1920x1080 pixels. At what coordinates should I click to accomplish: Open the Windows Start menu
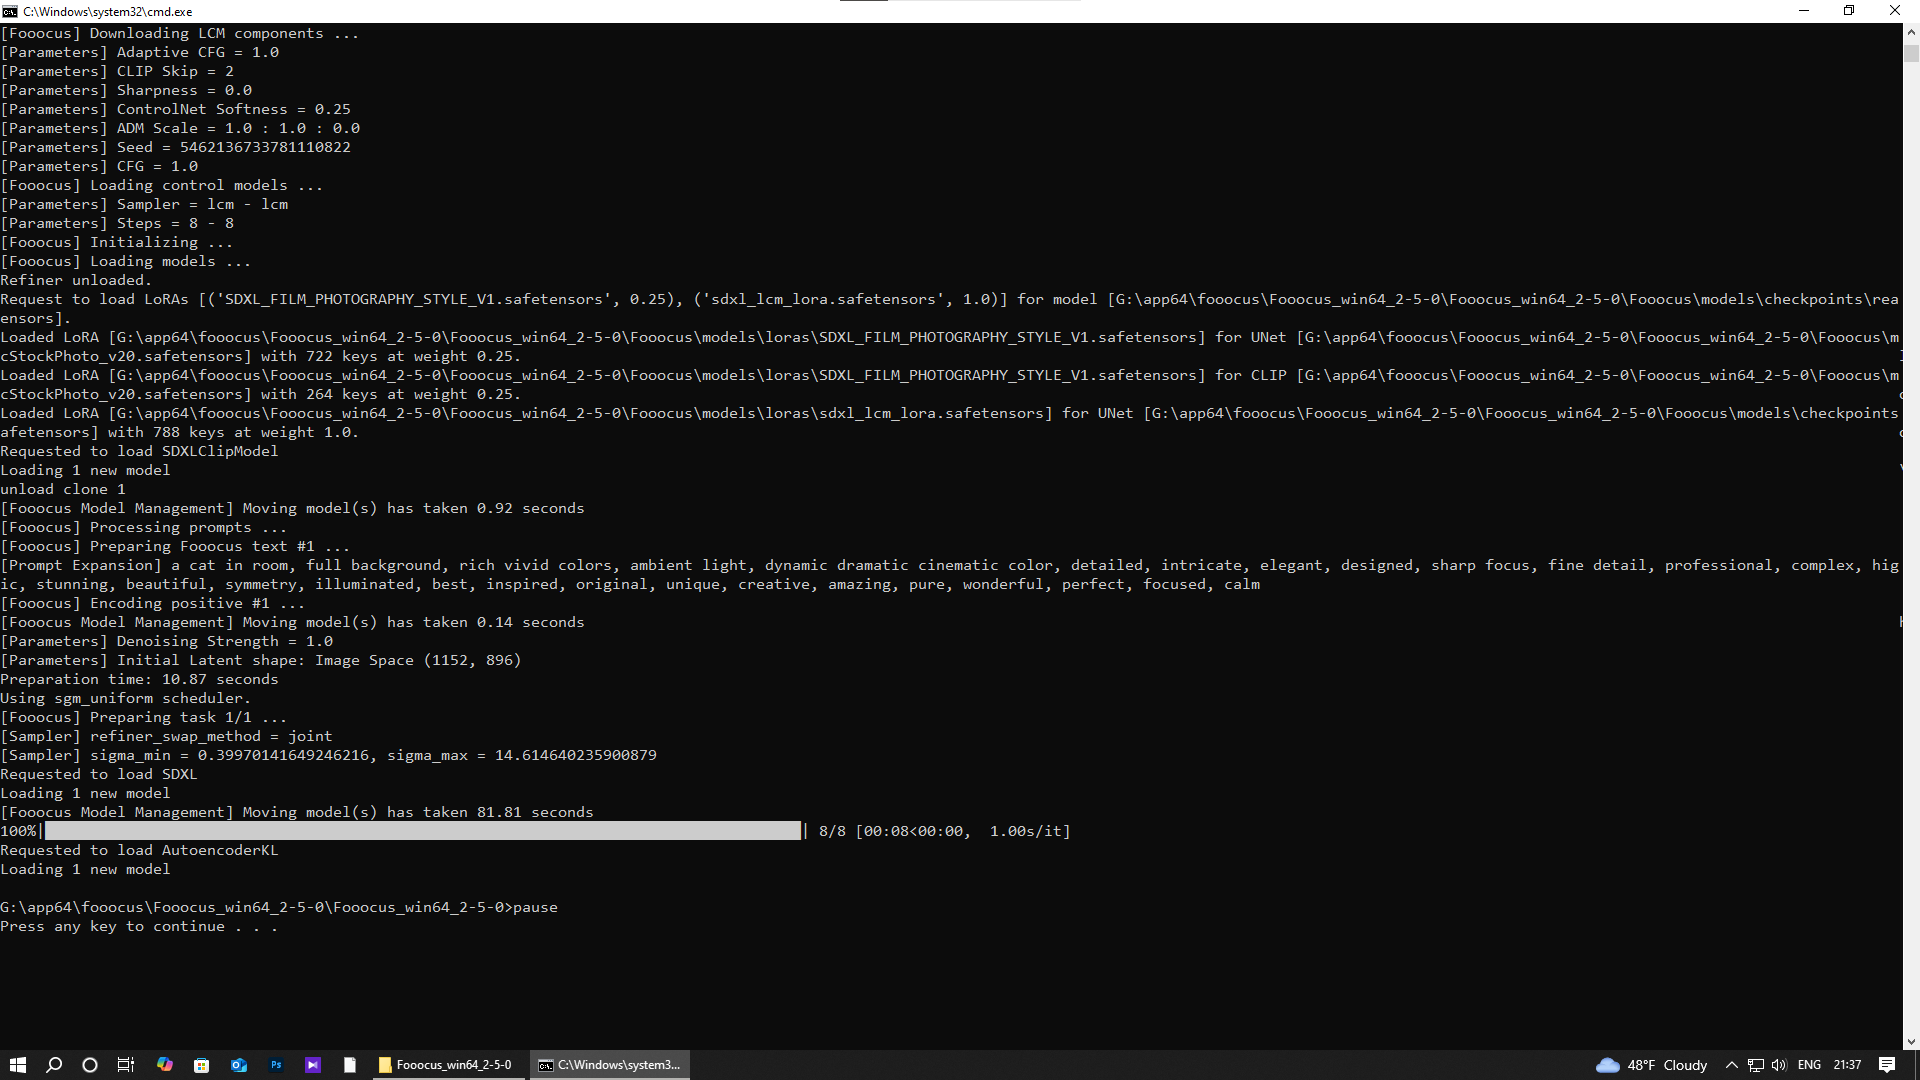[17, 1065]
